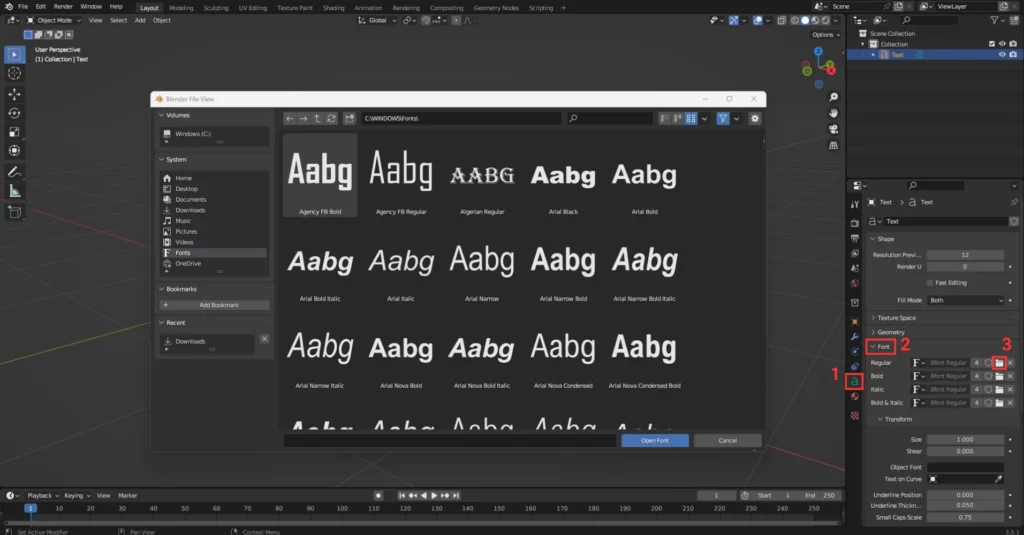The height and width of the screenshot is (535, 1024).
Task: Collapse the Font panel
Action: coord(880,347)
